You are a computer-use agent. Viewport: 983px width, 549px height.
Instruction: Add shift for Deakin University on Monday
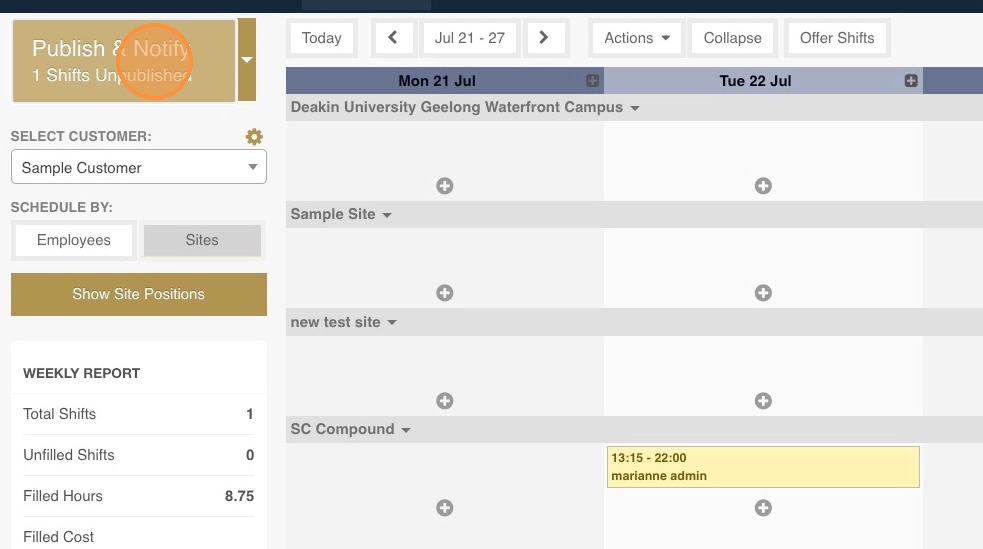coord(444,186)
